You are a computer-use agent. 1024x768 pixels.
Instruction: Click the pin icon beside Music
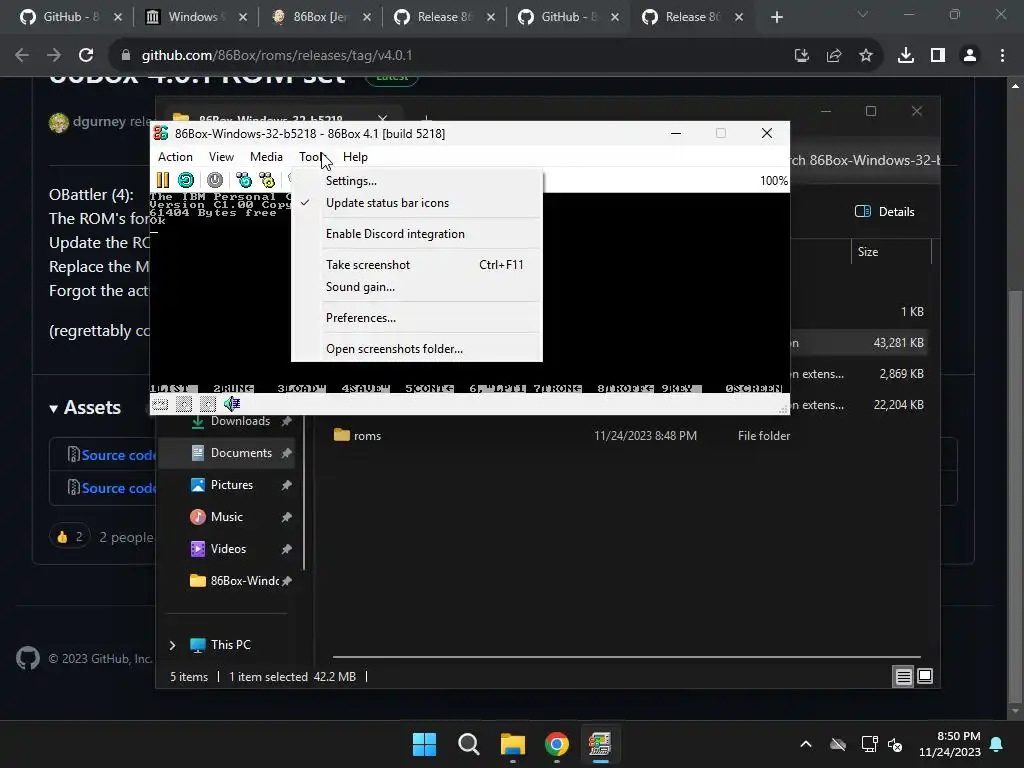click(286, 517)
